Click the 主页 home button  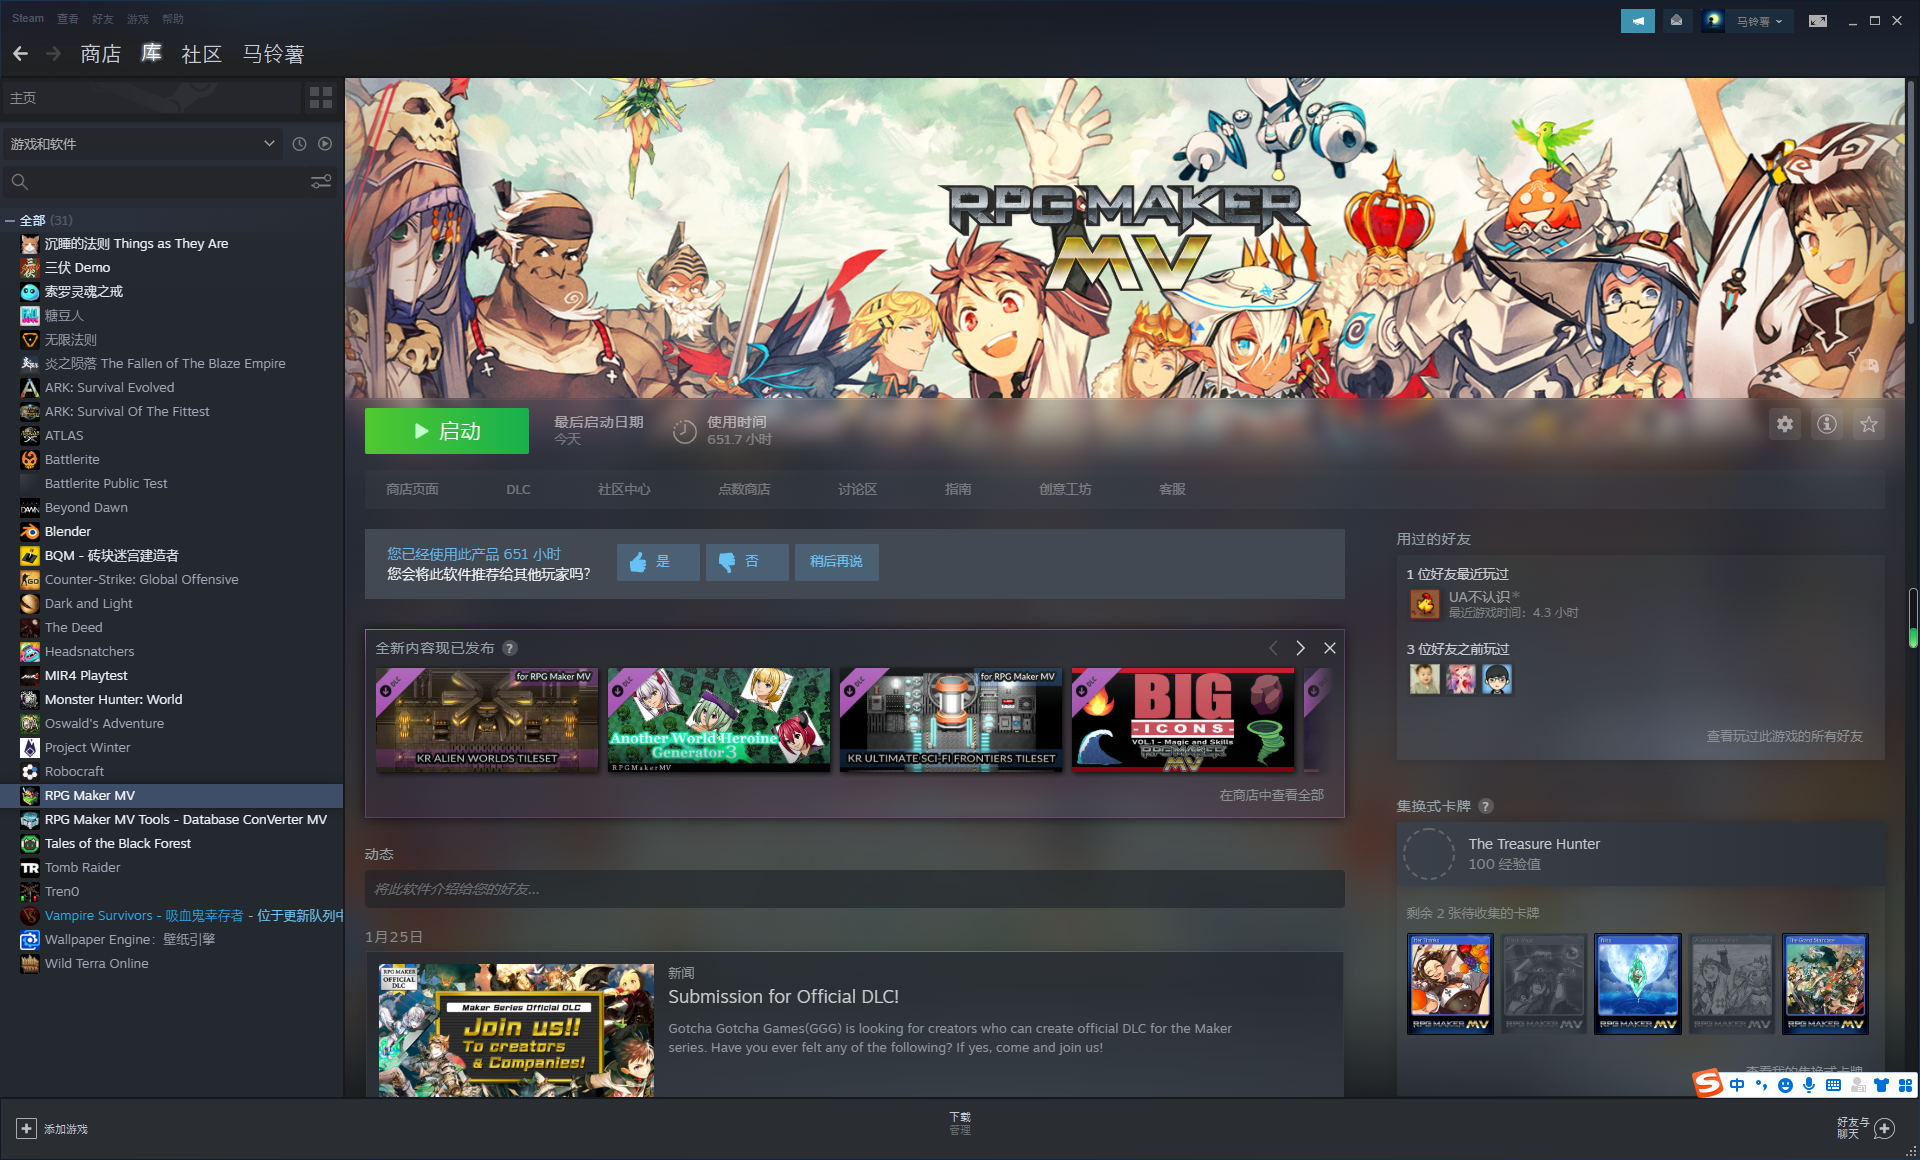pyautogui.click(x=150, y=98)
